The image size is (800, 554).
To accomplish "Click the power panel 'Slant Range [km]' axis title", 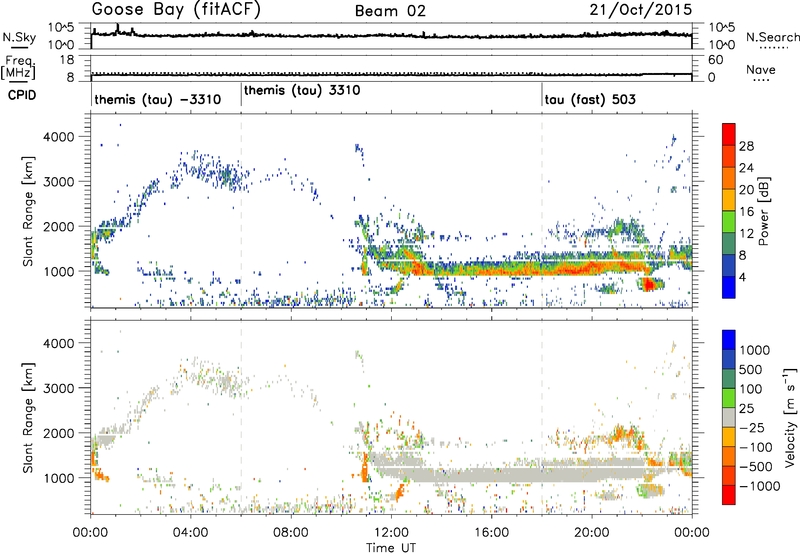I will pos(29,211).
